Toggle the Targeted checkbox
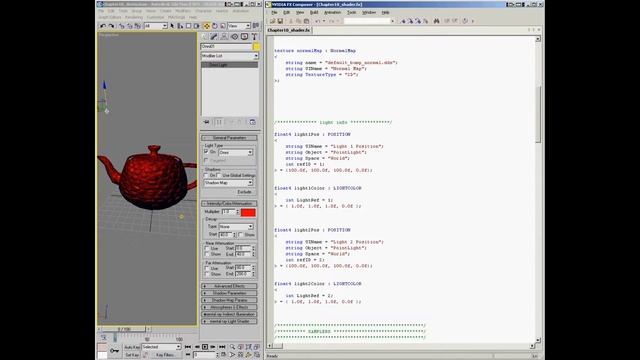 (206, 160)
